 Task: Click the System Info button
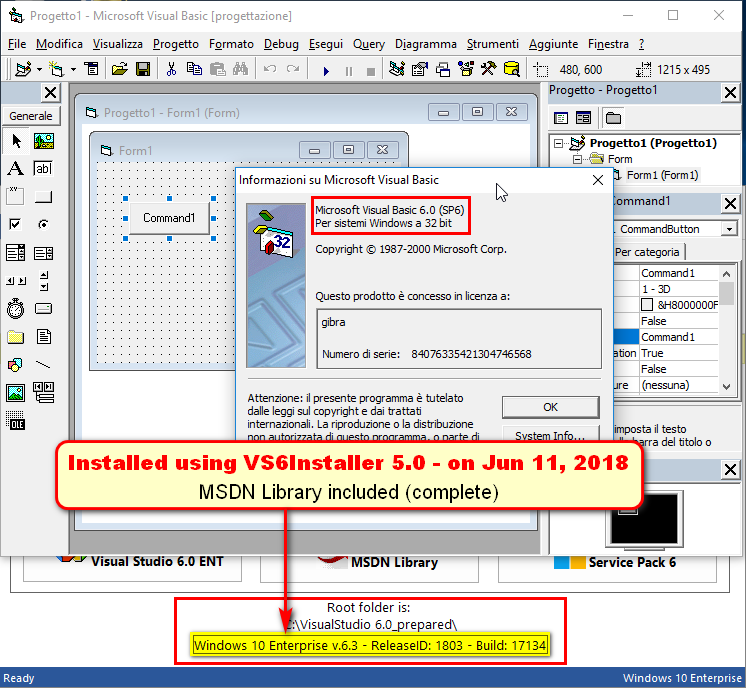550,434
